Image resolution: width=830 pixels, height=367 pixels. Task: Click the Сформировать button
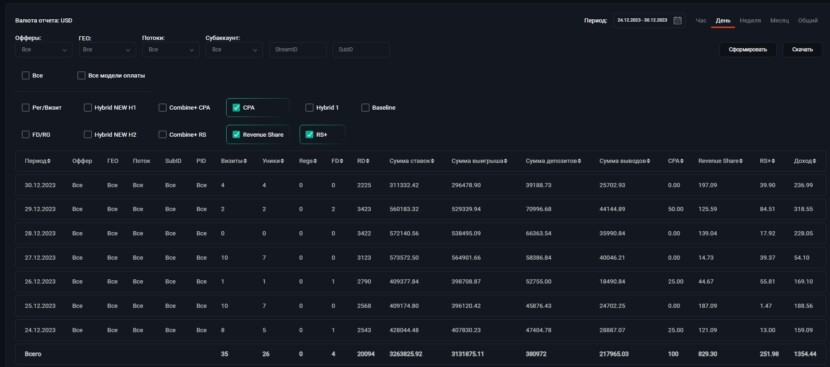point(747,50)
